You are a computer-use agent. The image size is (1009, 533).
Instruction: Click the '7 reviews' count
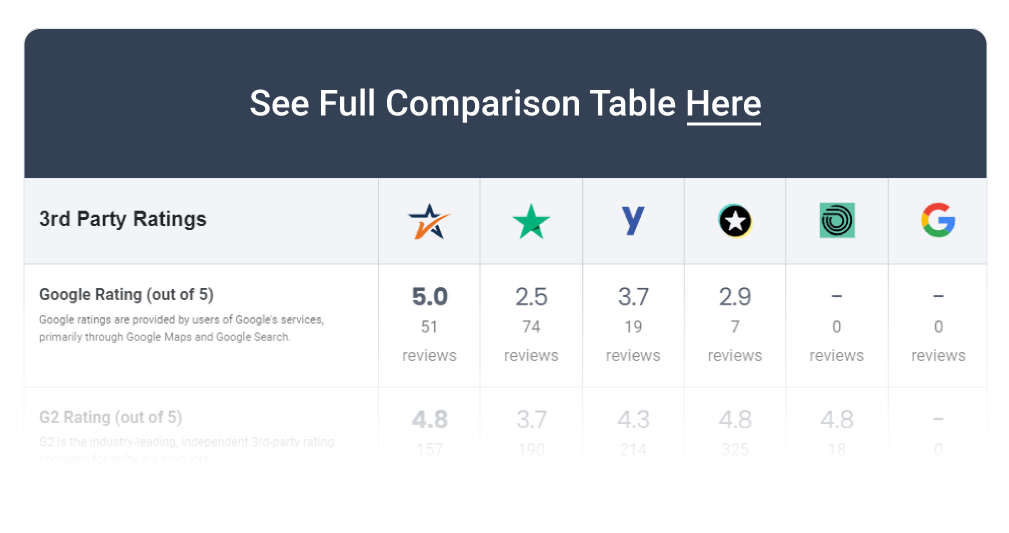pyautogui.click(x=735, y=341)
